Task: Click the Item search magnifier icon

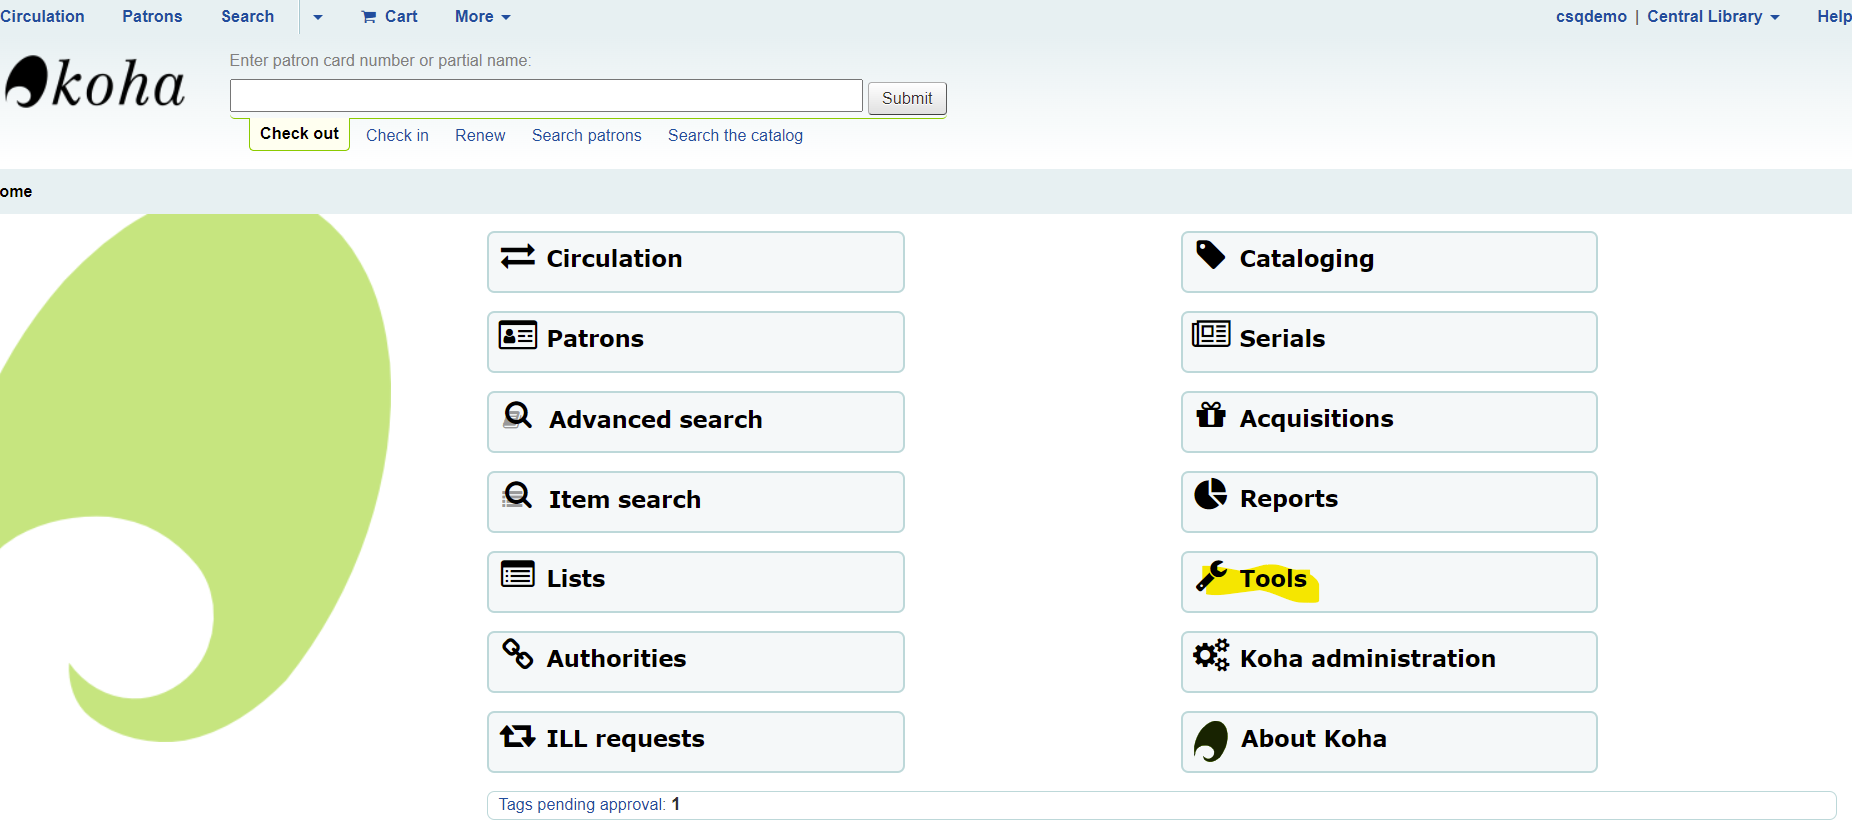Action: pos(517,495)
